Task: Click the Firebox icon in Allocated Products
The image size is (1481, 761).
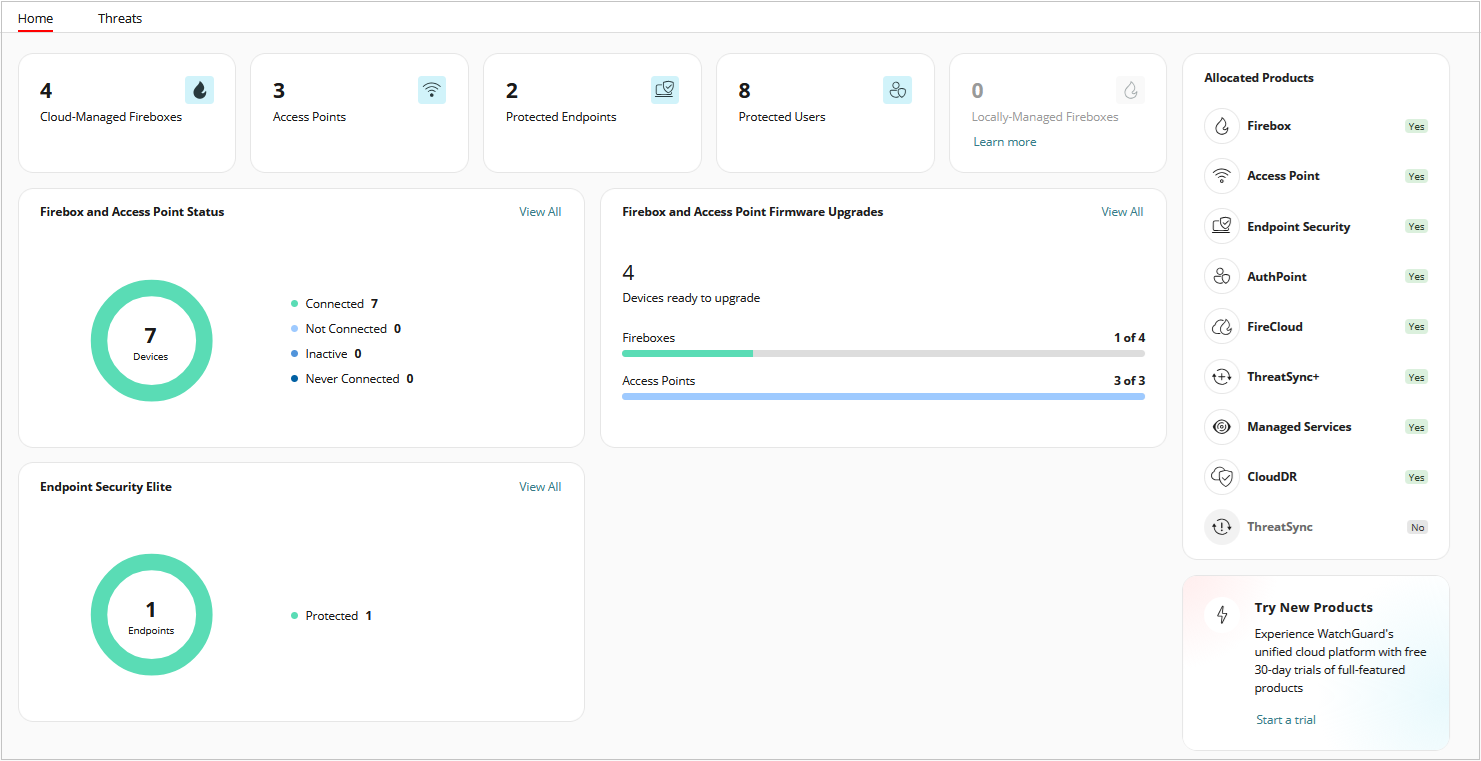Action: (x=1222, y=126)
